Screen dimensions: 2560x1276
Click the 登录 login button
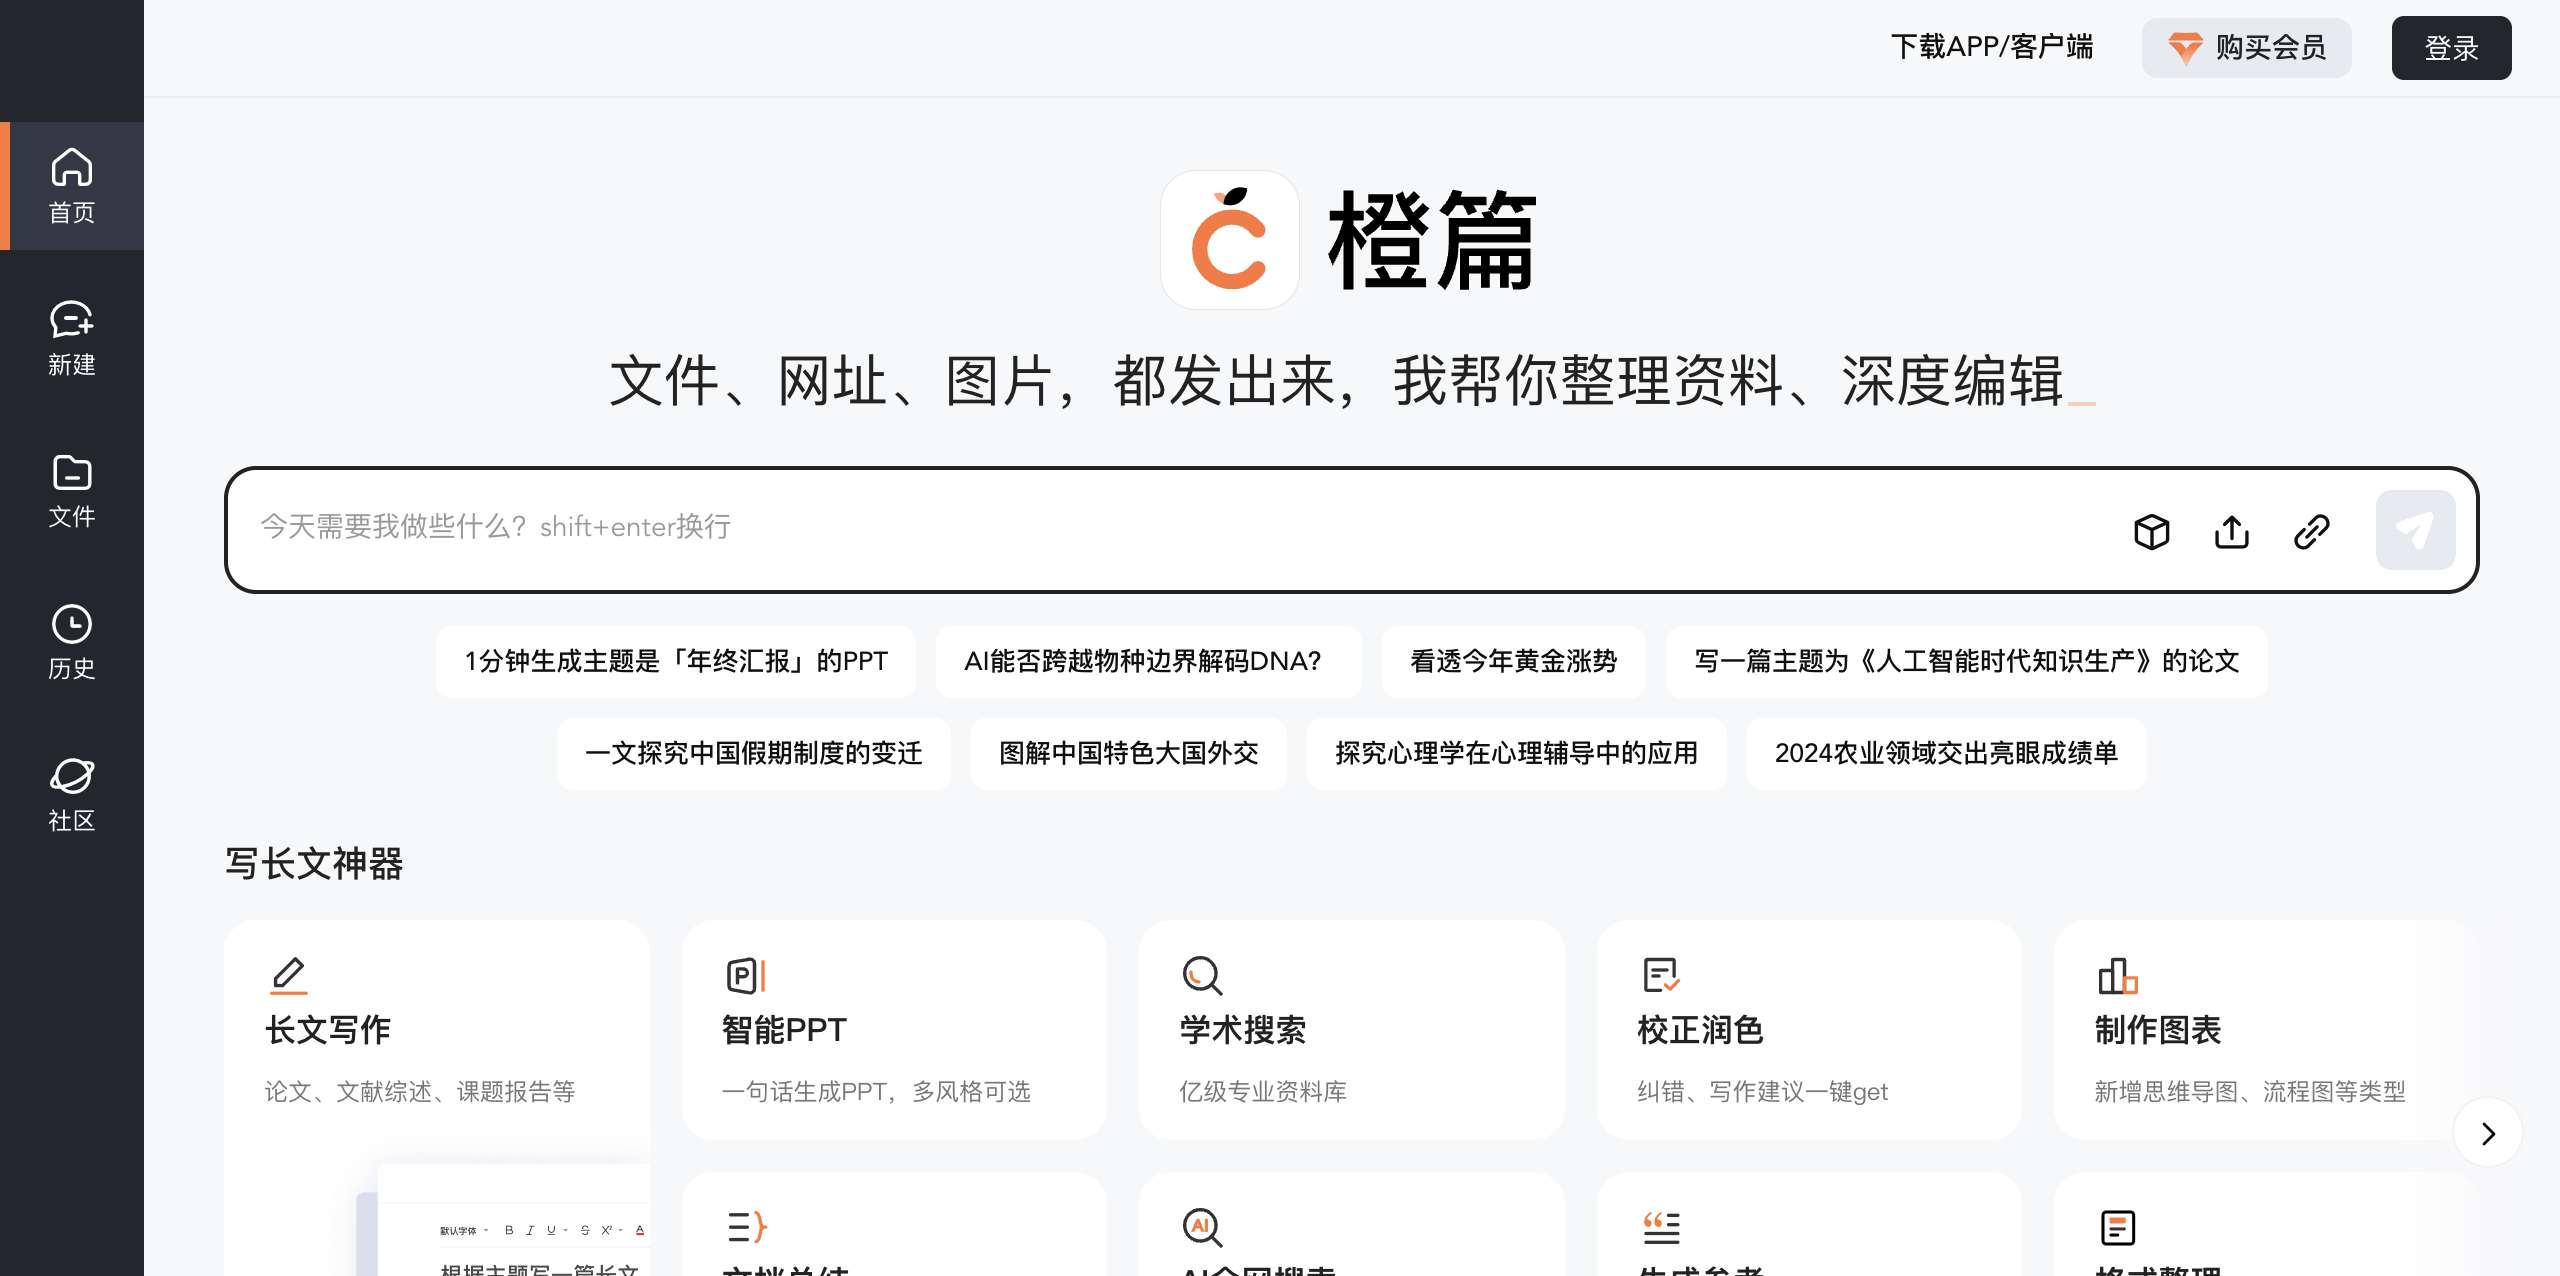click(x=2451, y=47)
